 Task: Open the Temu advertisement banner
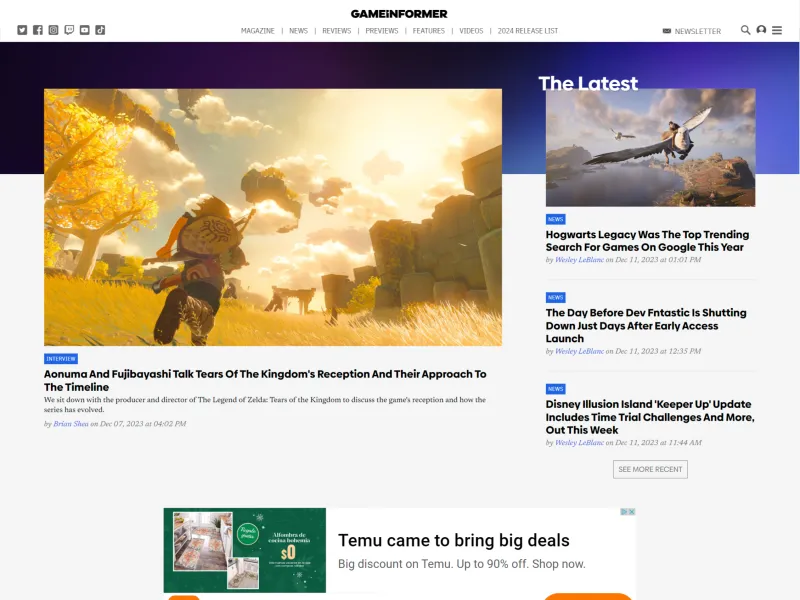pyautogui.click(x=400, y=551)
